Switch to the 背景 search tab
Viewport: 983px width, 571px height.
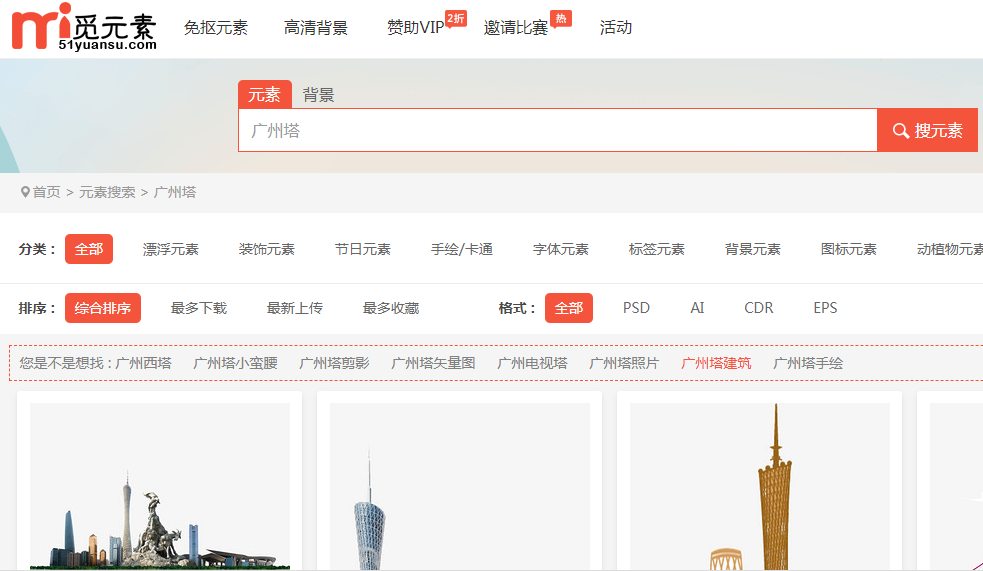click(318, 95)
